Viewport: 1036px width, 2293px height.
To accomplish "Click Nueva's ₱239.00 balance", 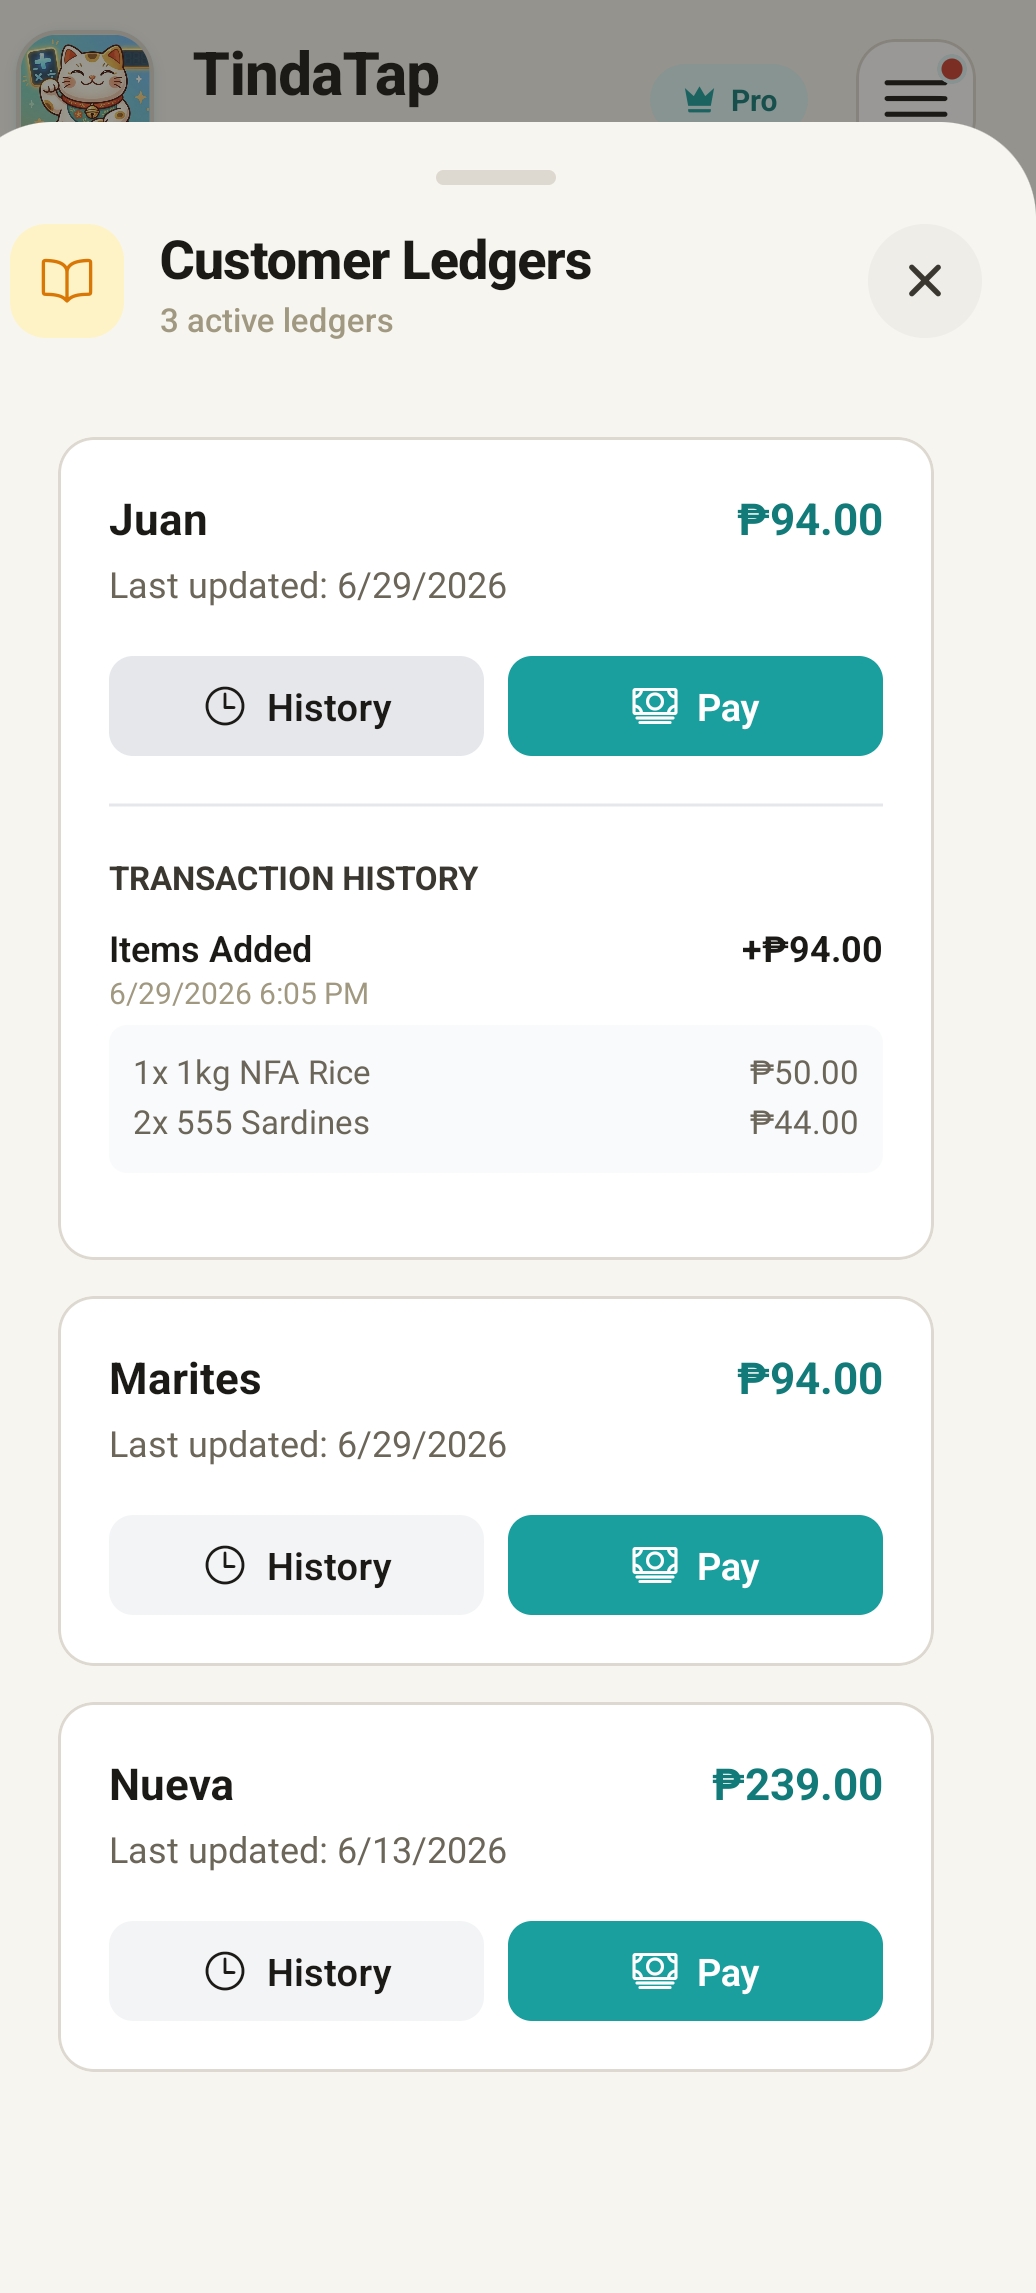I will click(x=797, y=1785).
